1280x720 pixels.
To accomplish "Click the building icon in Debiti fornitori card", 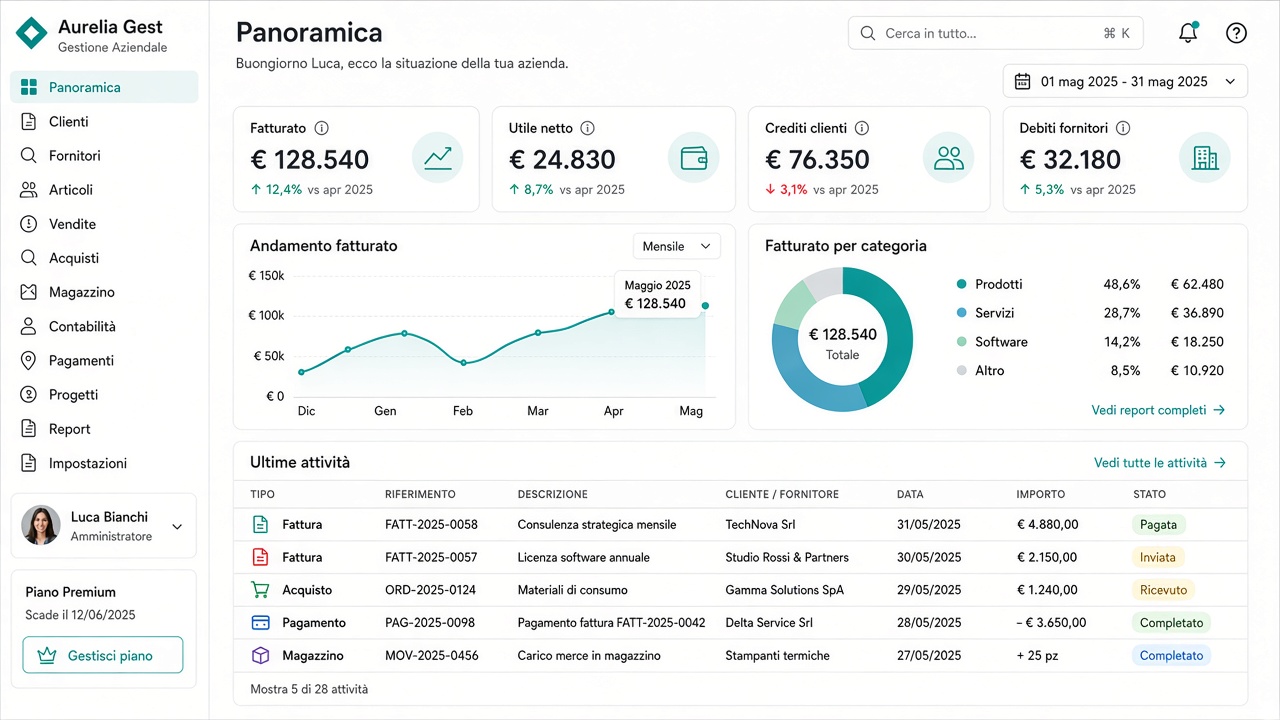I will 1205,158.
